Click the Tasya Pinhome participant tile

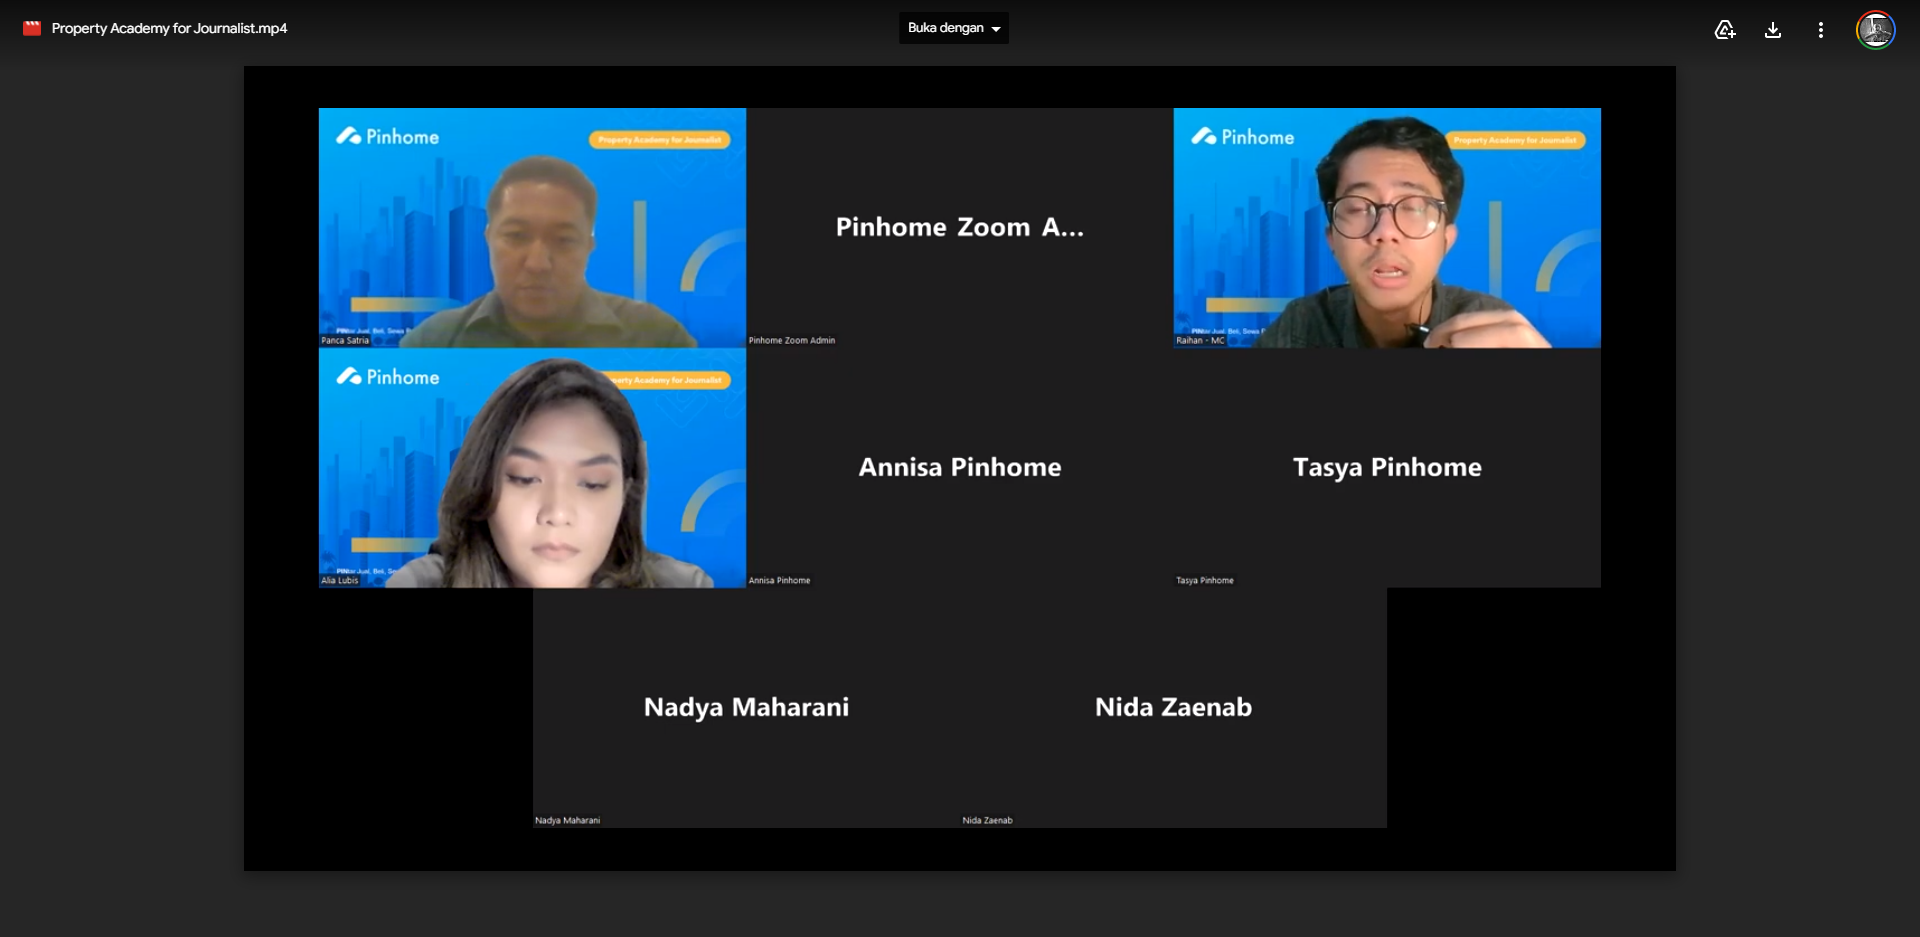1387,468
